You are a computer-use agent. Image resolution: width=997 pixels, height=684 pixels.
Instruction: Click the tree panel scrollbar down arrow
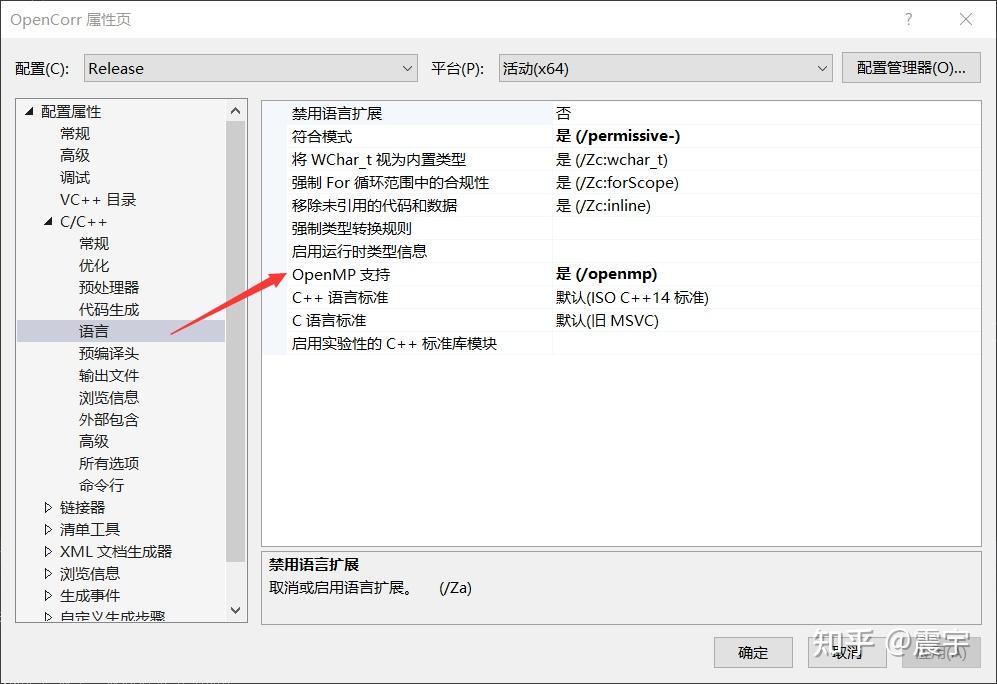(235, 610)
